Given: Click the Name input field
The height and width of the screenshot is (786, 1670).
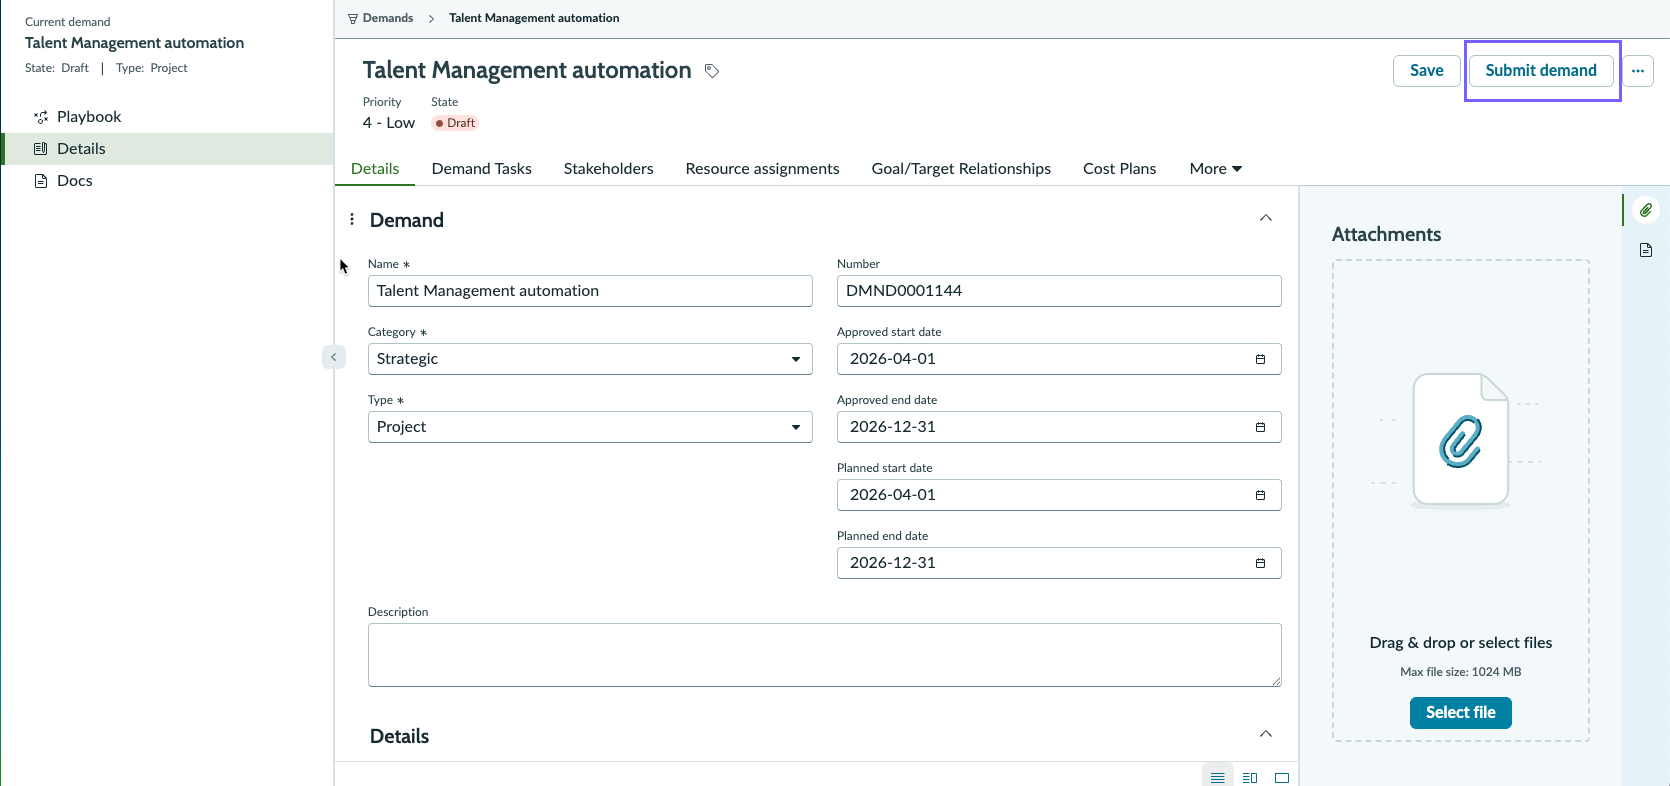Looking at the screenshot, I should [x=590, y=291].
